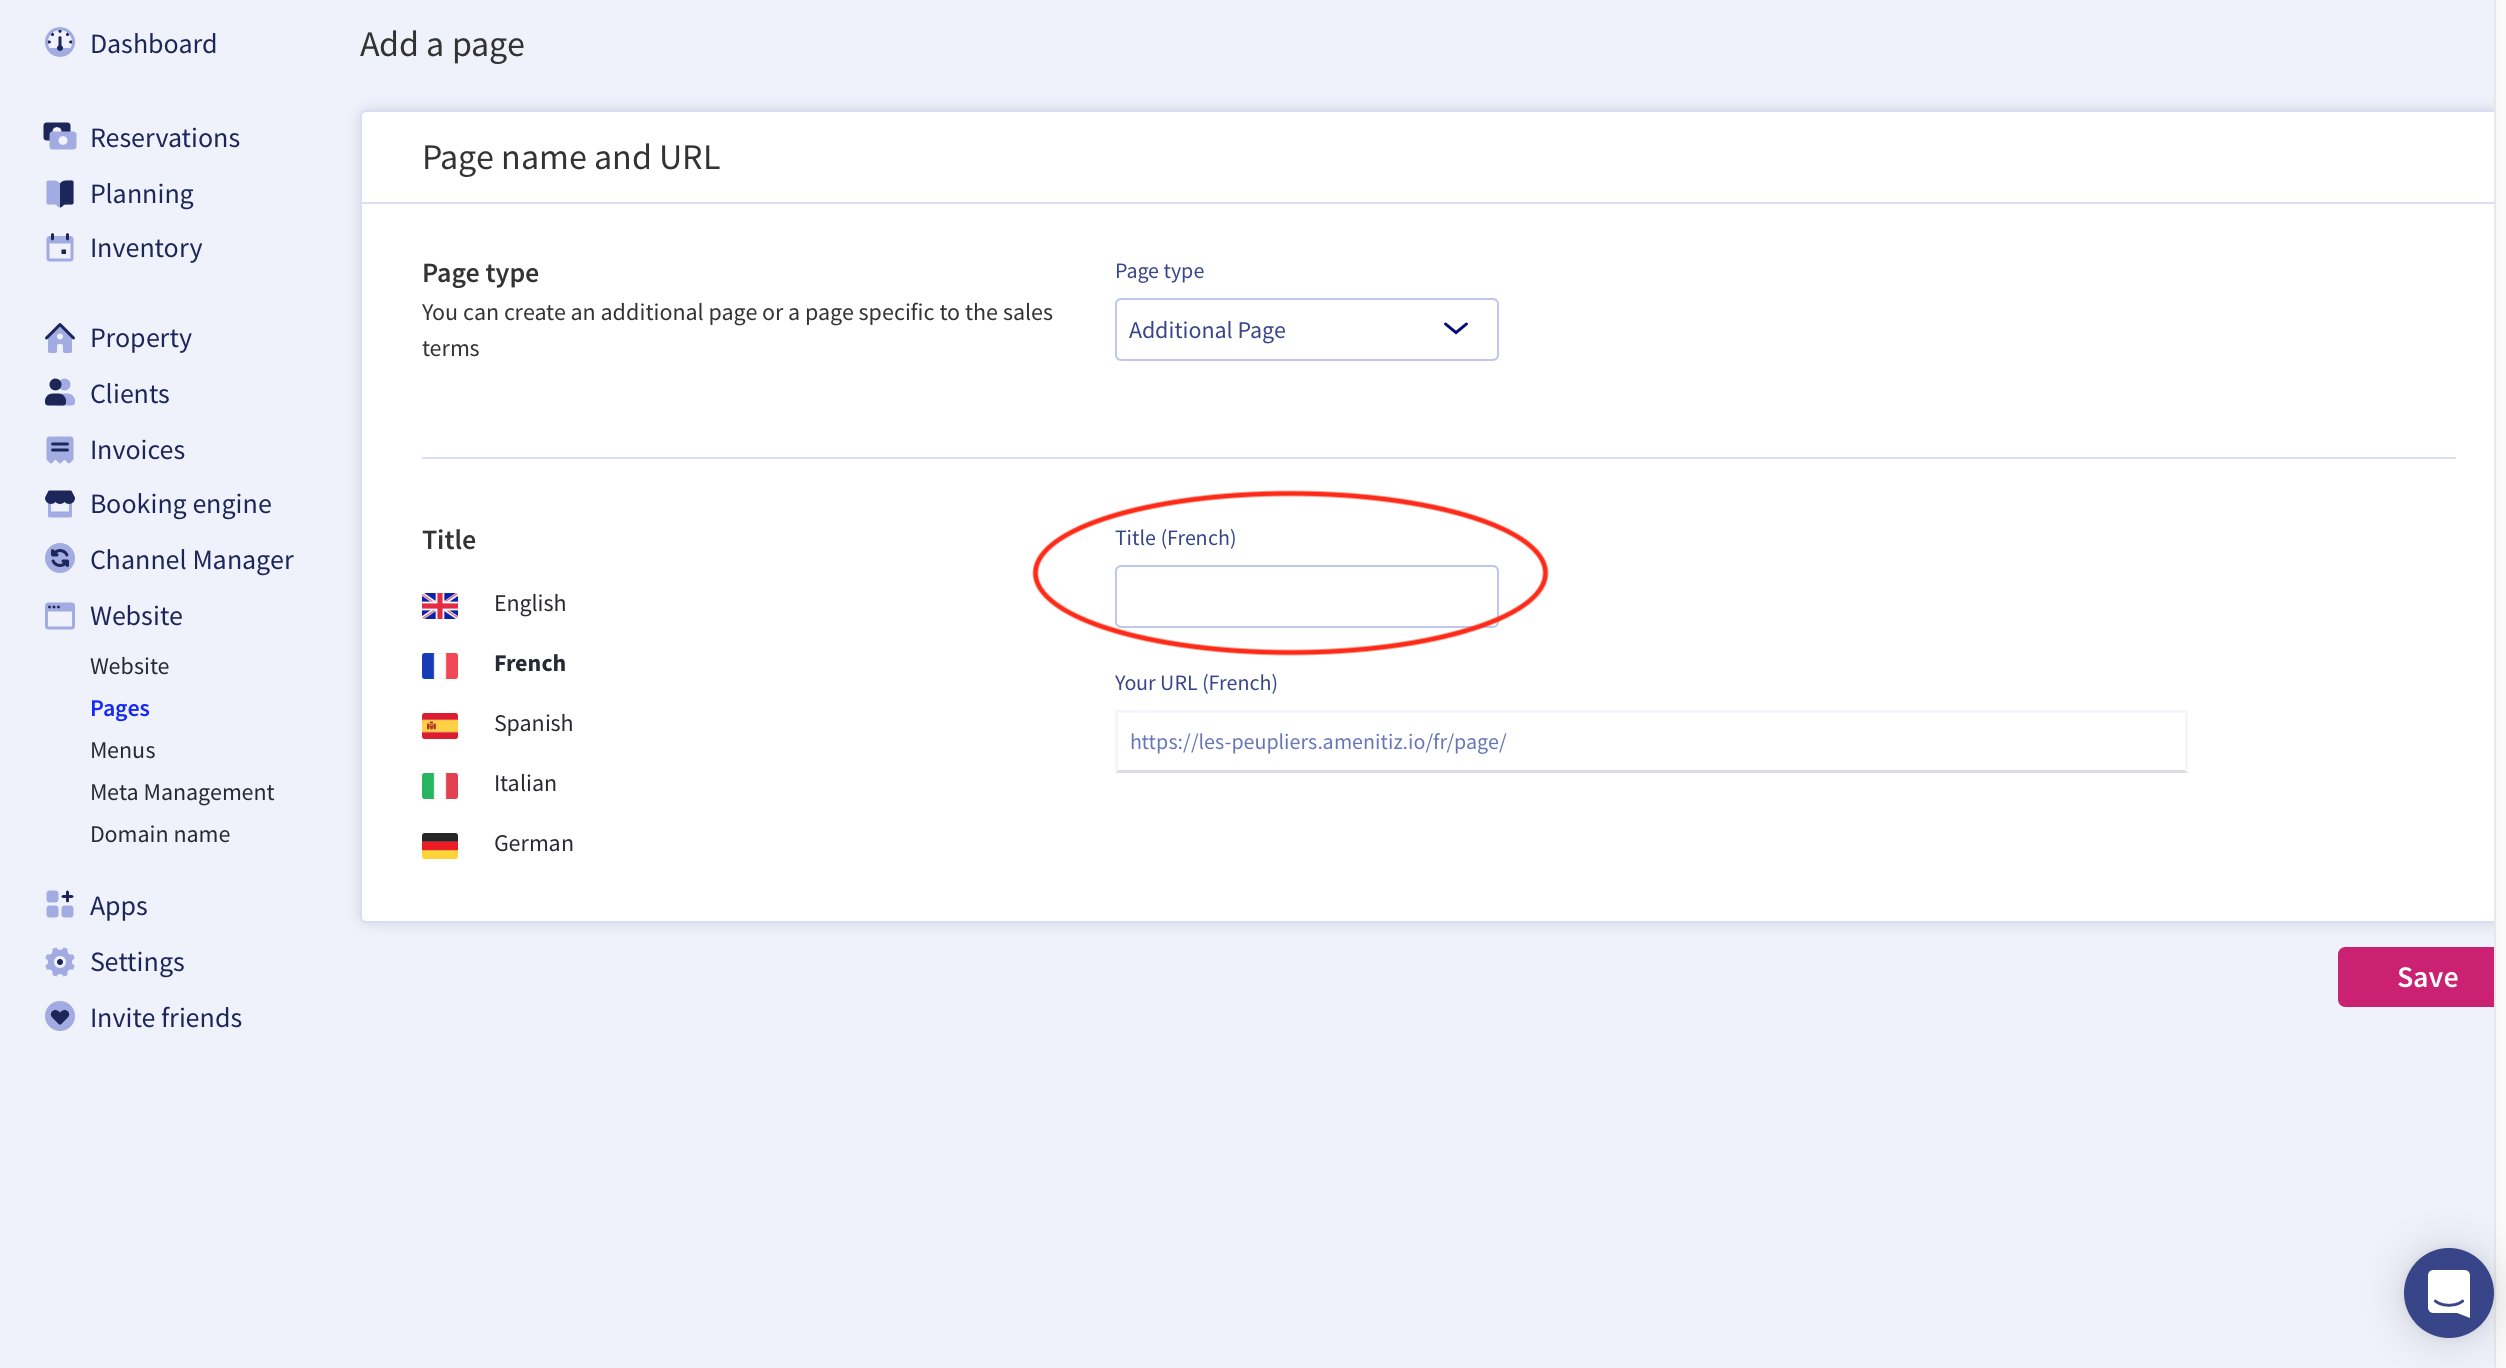The image size is (2506, 1368).
Task: Open the Reservations section
Action: coord(165,137)
